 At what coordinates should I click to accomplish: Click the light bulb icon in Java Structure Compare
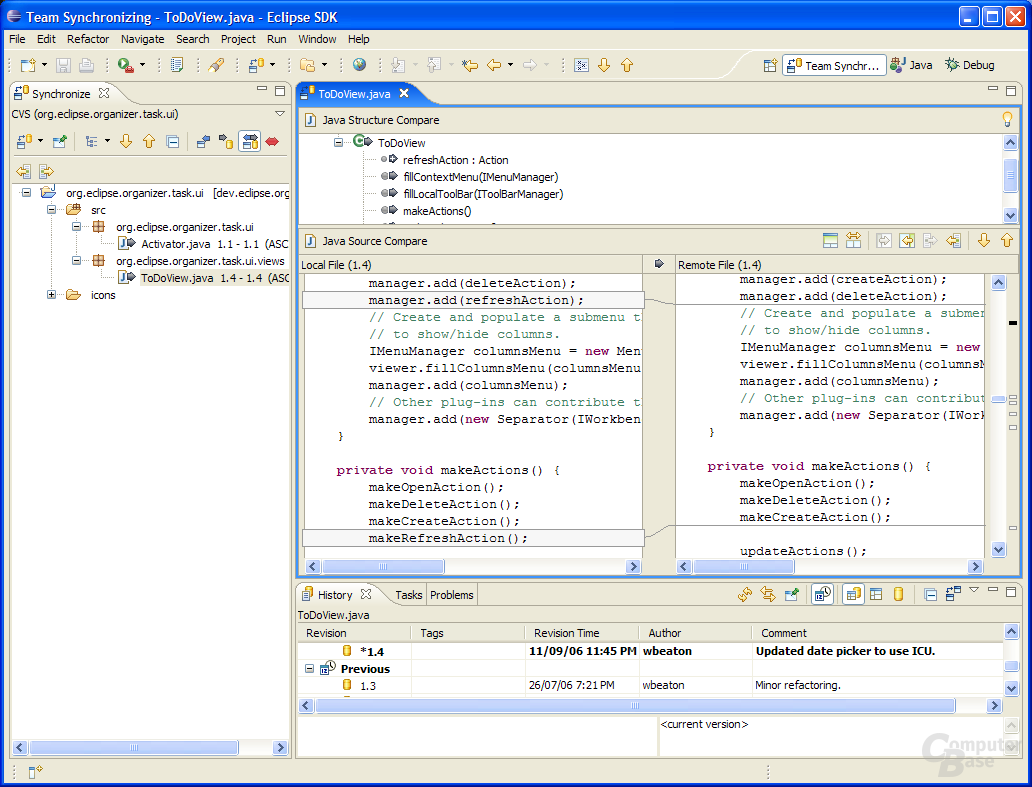(1007, 119)
